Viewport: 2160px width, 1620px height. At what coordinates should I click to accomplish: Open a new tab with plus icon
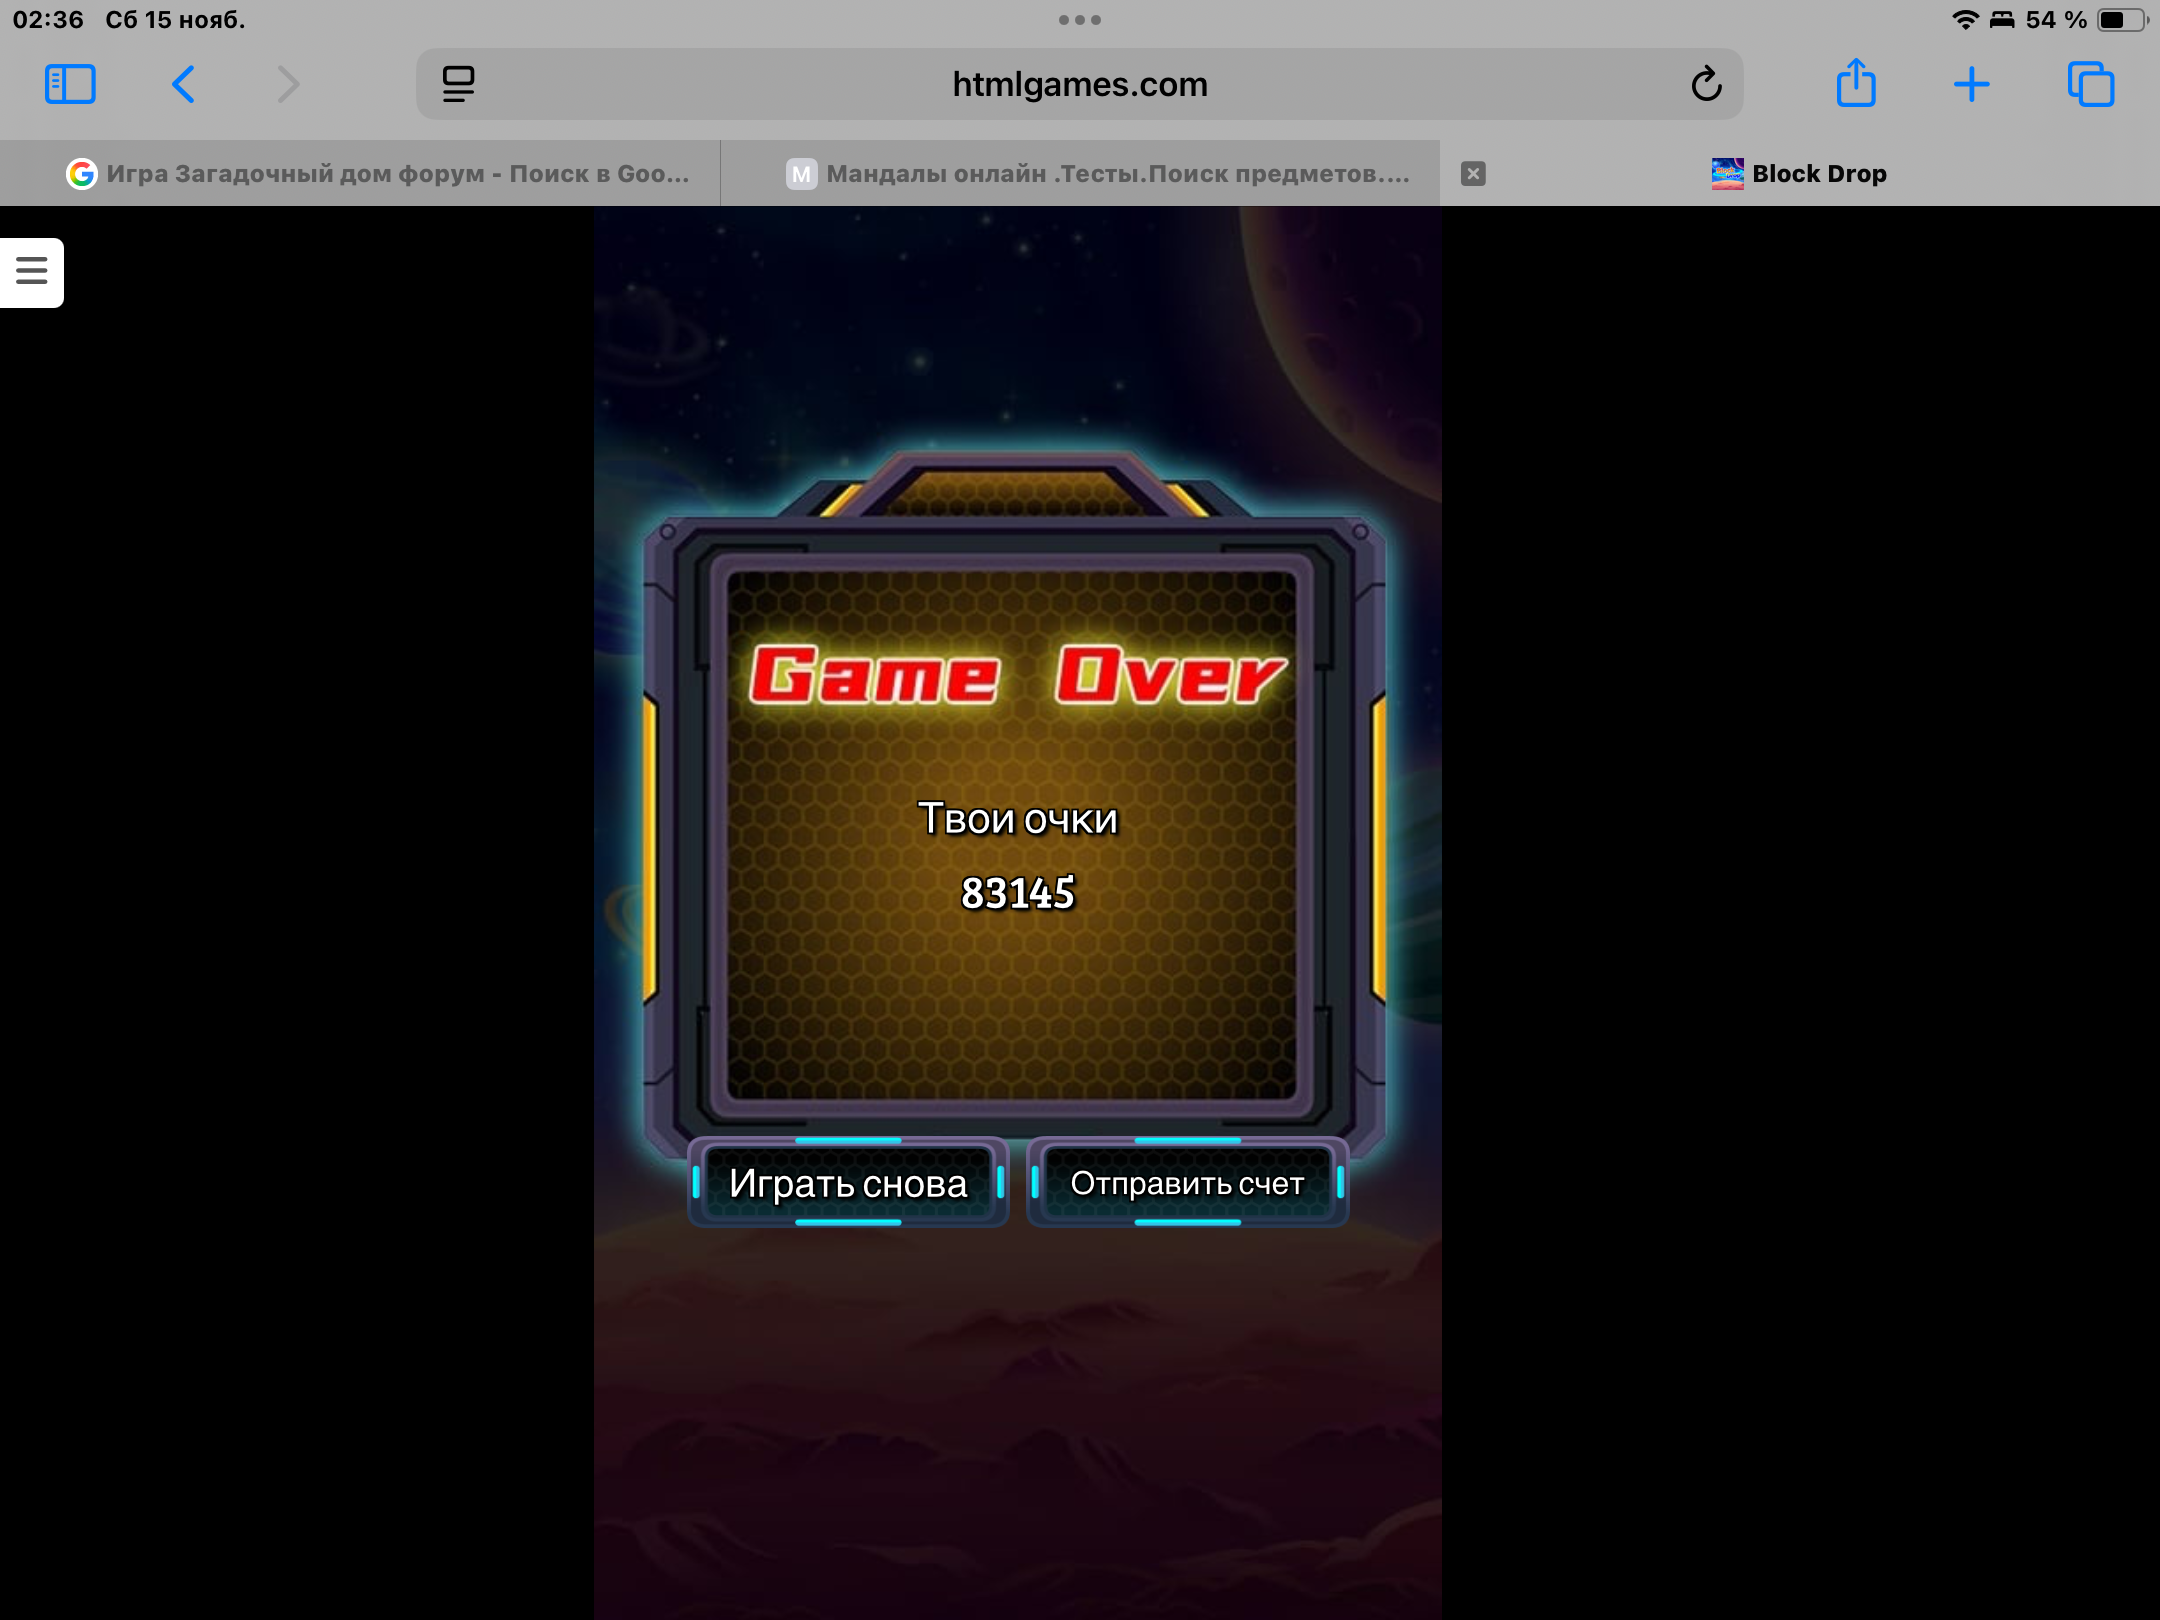pyautogui.click(x=1971, y=84)
